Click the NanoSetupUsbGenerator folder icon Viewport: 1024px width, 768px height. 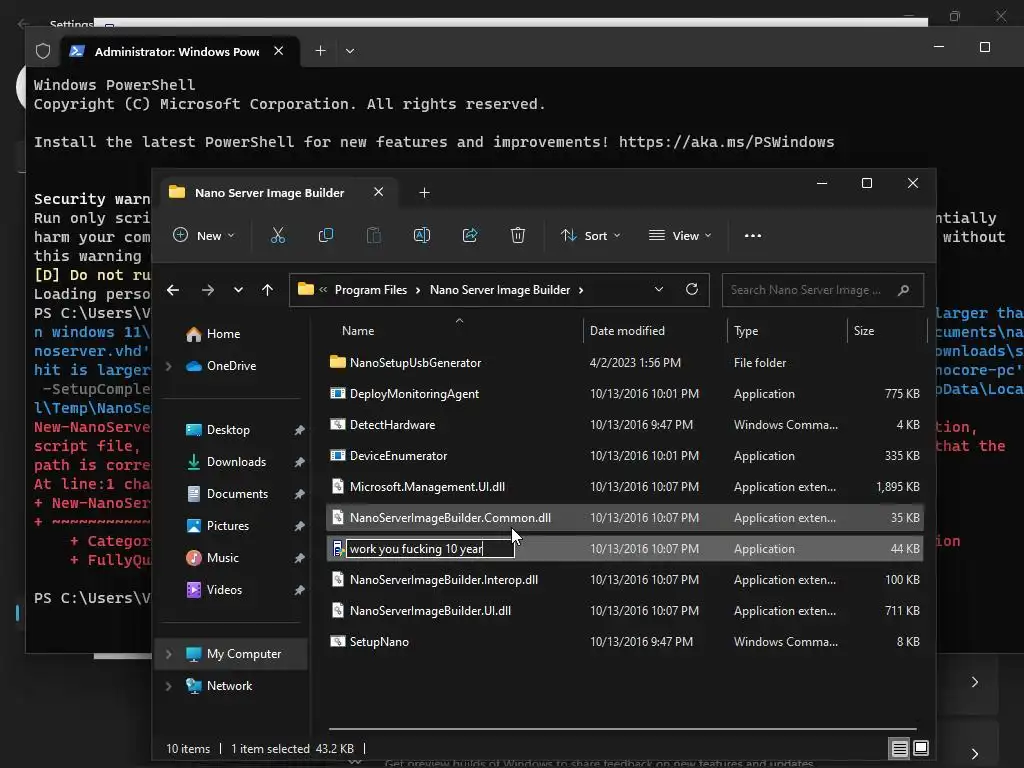pyautogui.click(x=338, y=362)
